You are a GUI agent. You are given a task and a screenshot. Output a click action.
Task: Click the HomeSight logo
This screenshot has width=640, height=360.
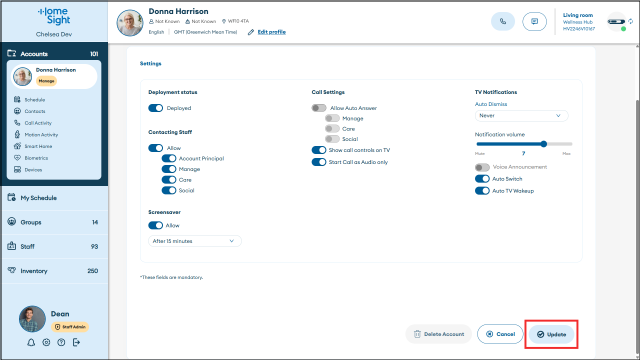click(54, 16)
